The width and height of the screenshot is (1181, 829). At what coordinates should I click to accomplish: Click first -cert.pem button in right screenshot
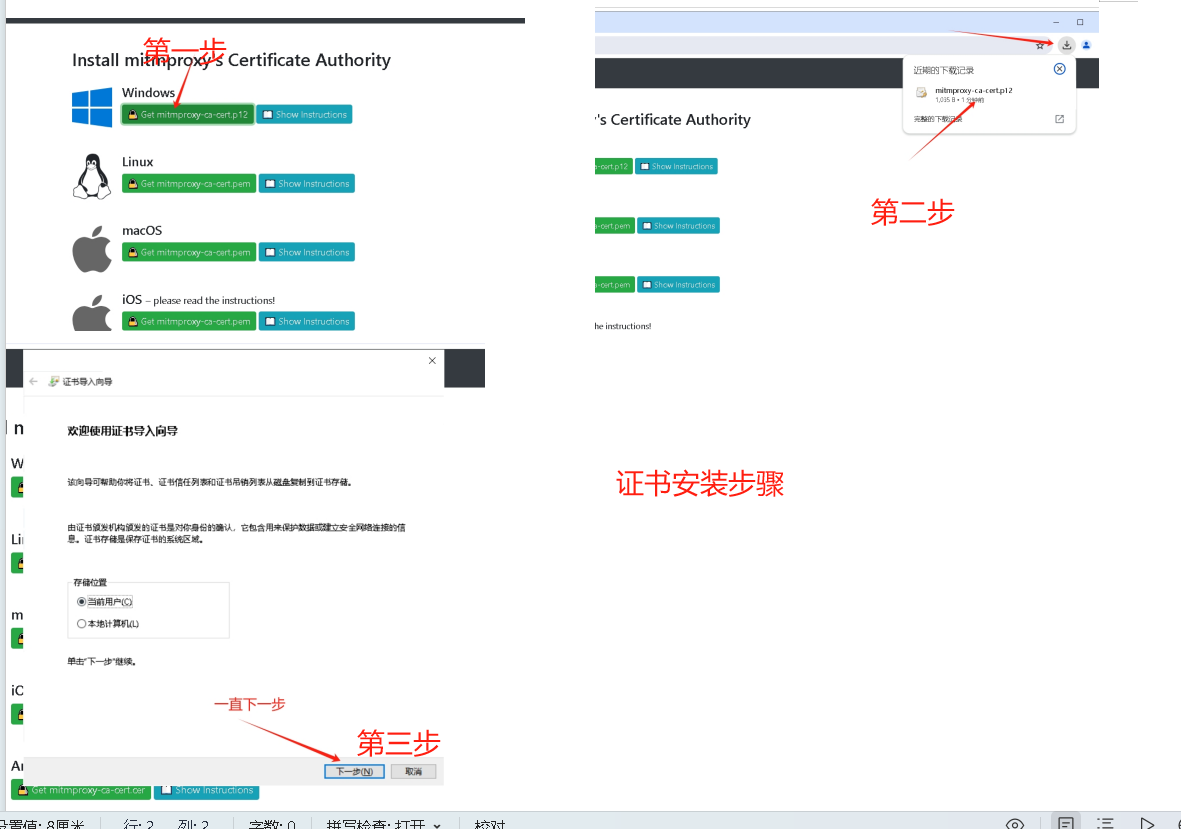(x=615, y=226)
